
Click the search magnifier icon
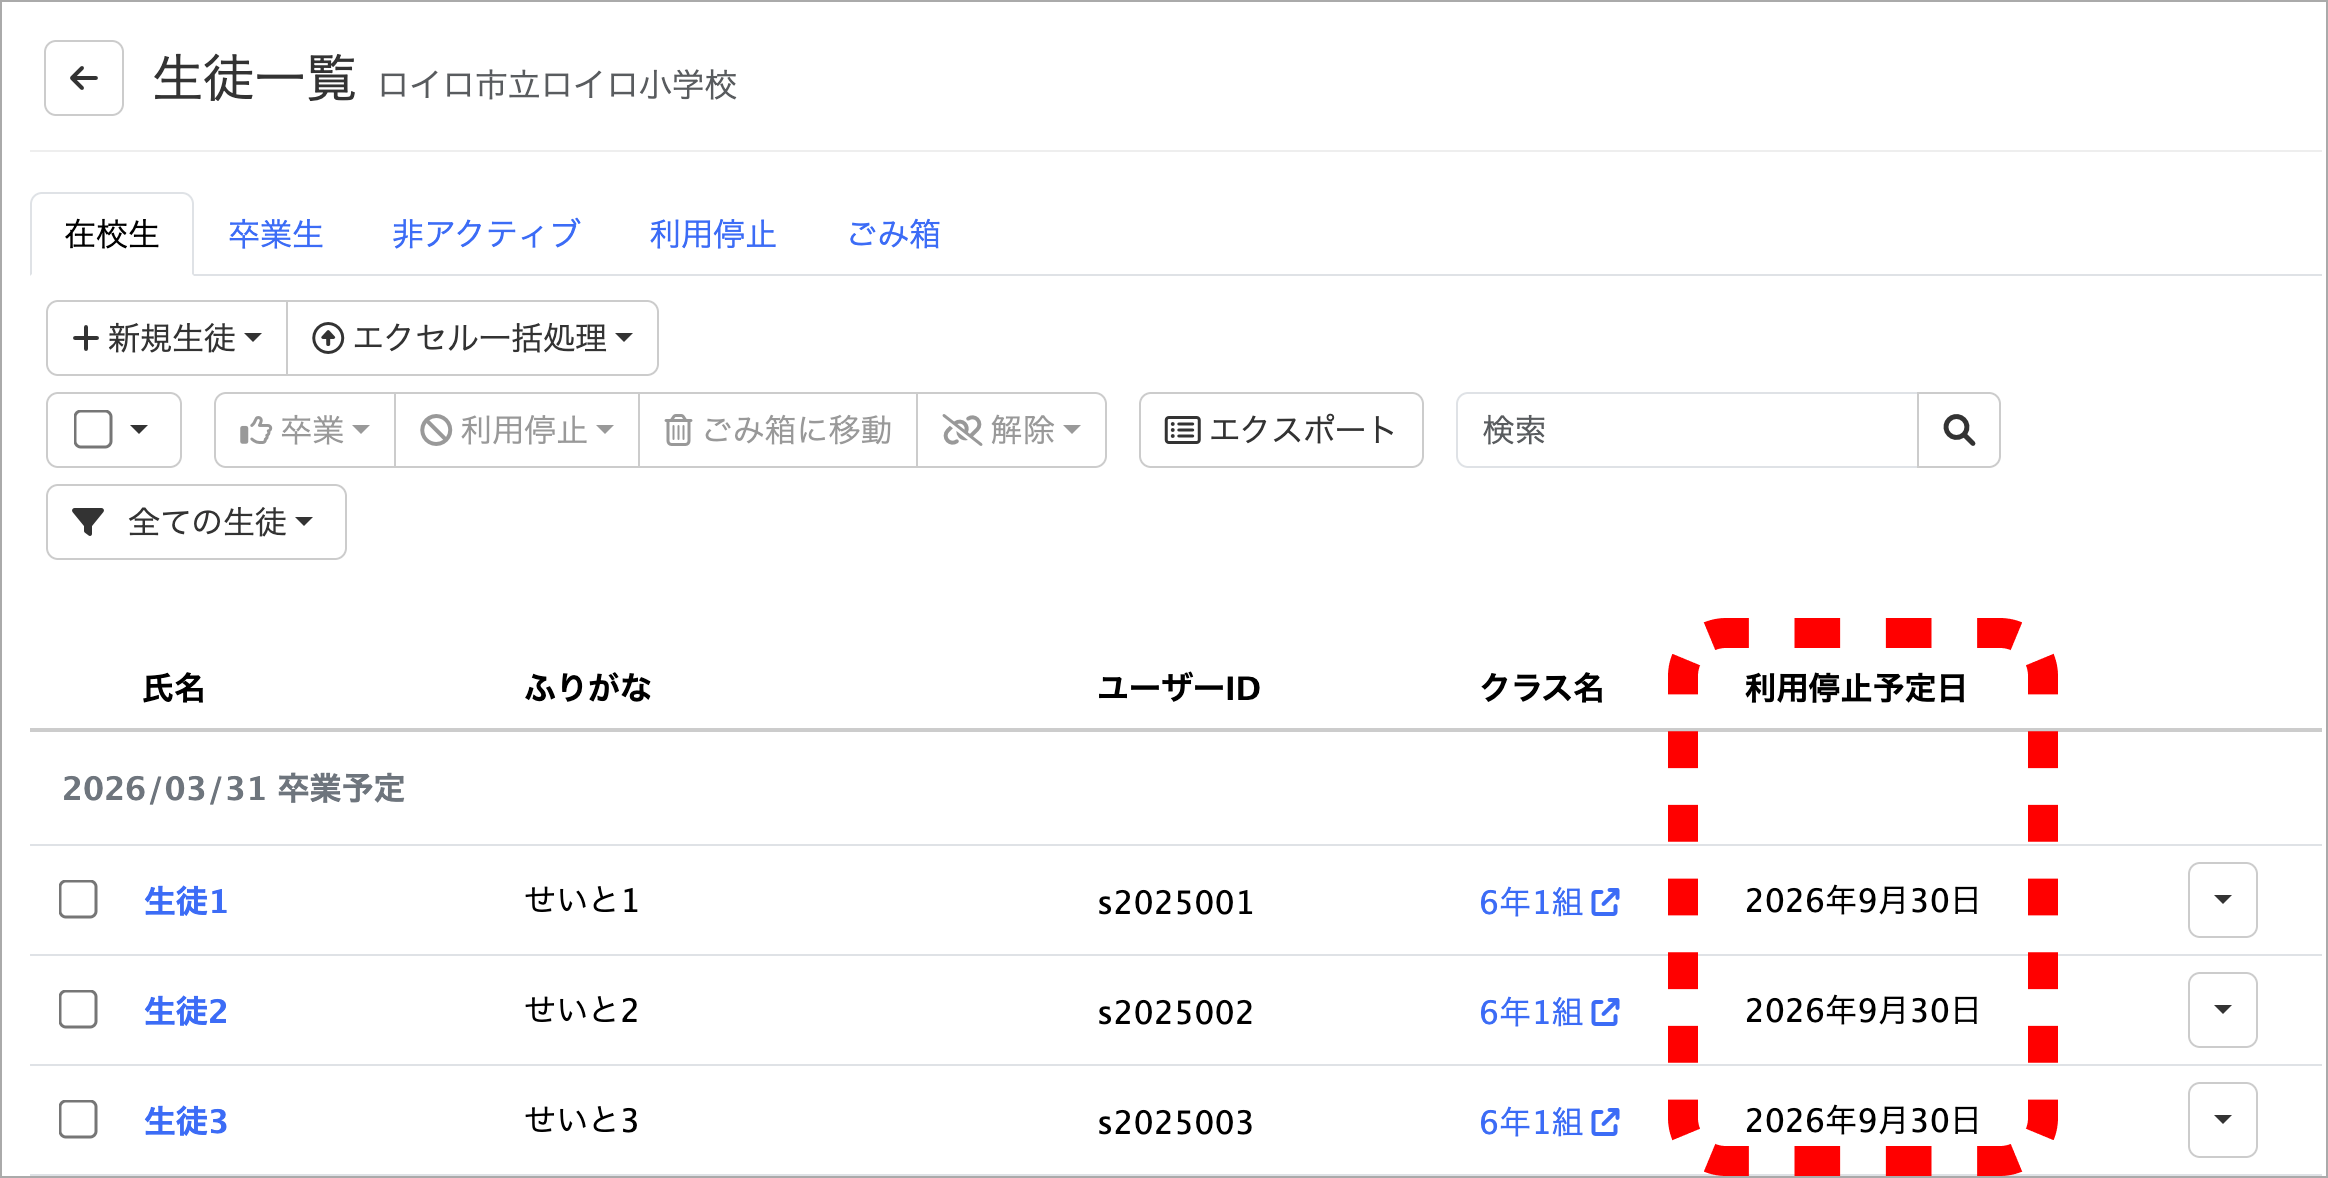[1958, 430]
